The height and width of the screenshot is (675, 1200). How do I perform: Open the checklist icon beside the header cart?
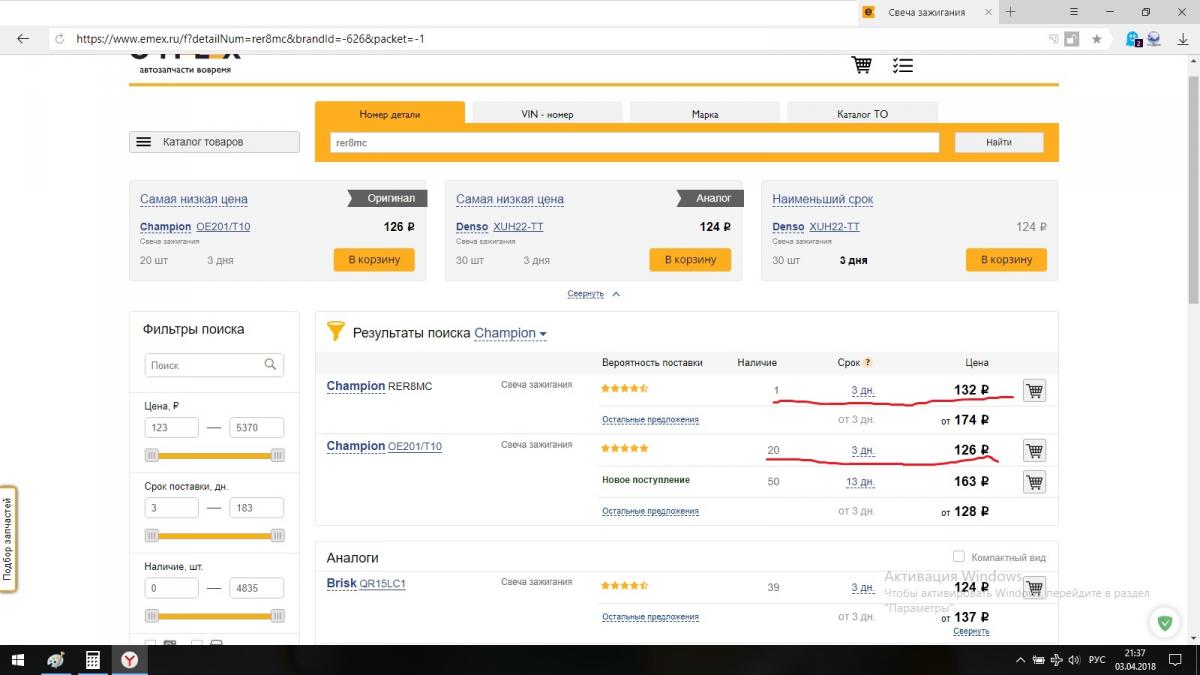click(903, 65)
